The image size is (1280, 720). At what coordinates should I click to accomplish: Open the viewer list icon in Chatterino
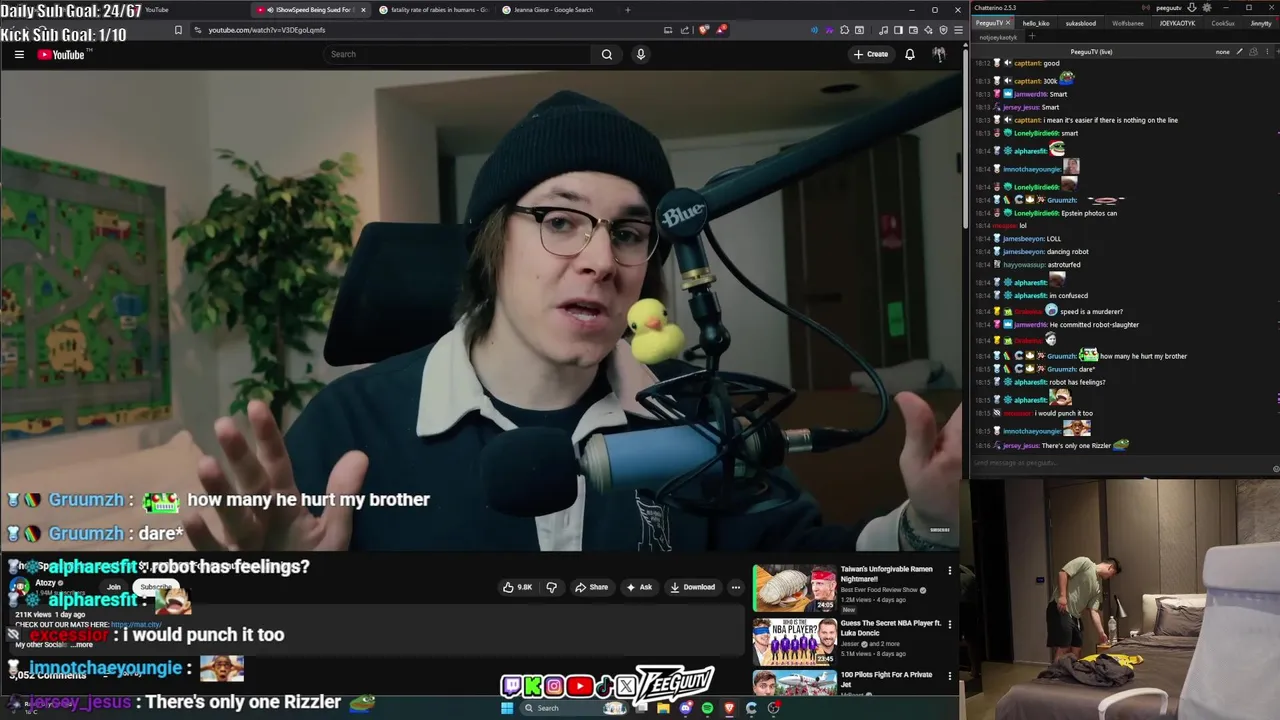[1251, 51]
